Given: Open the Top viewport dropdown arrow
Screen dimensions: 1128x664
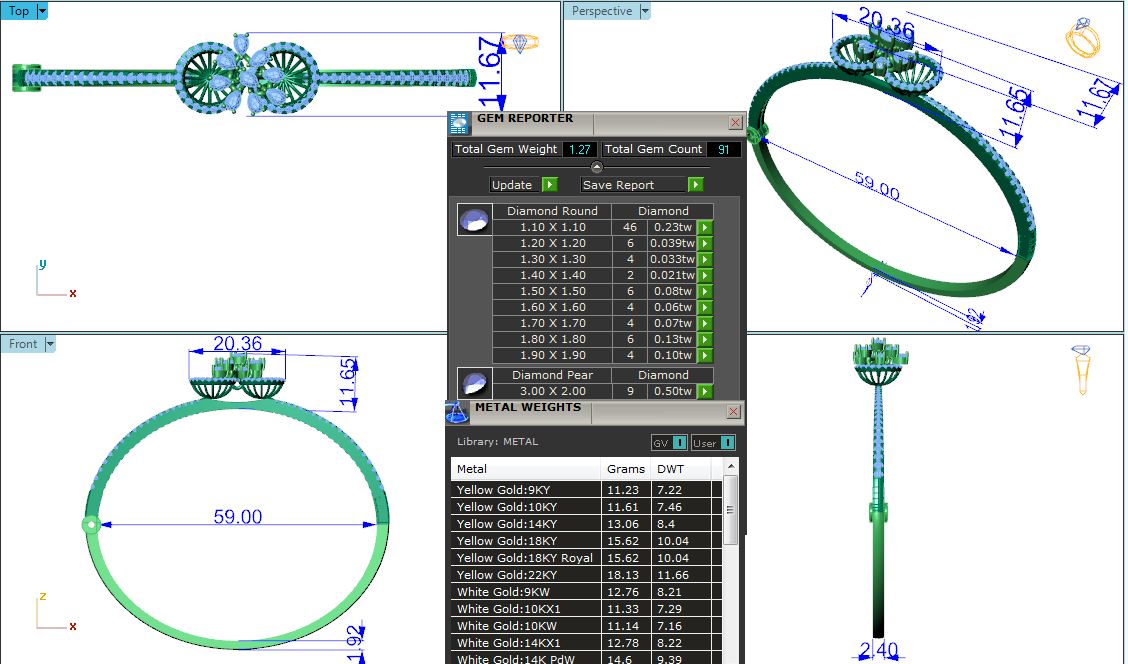Looking at the screenshot, I should tap(42, 11).
